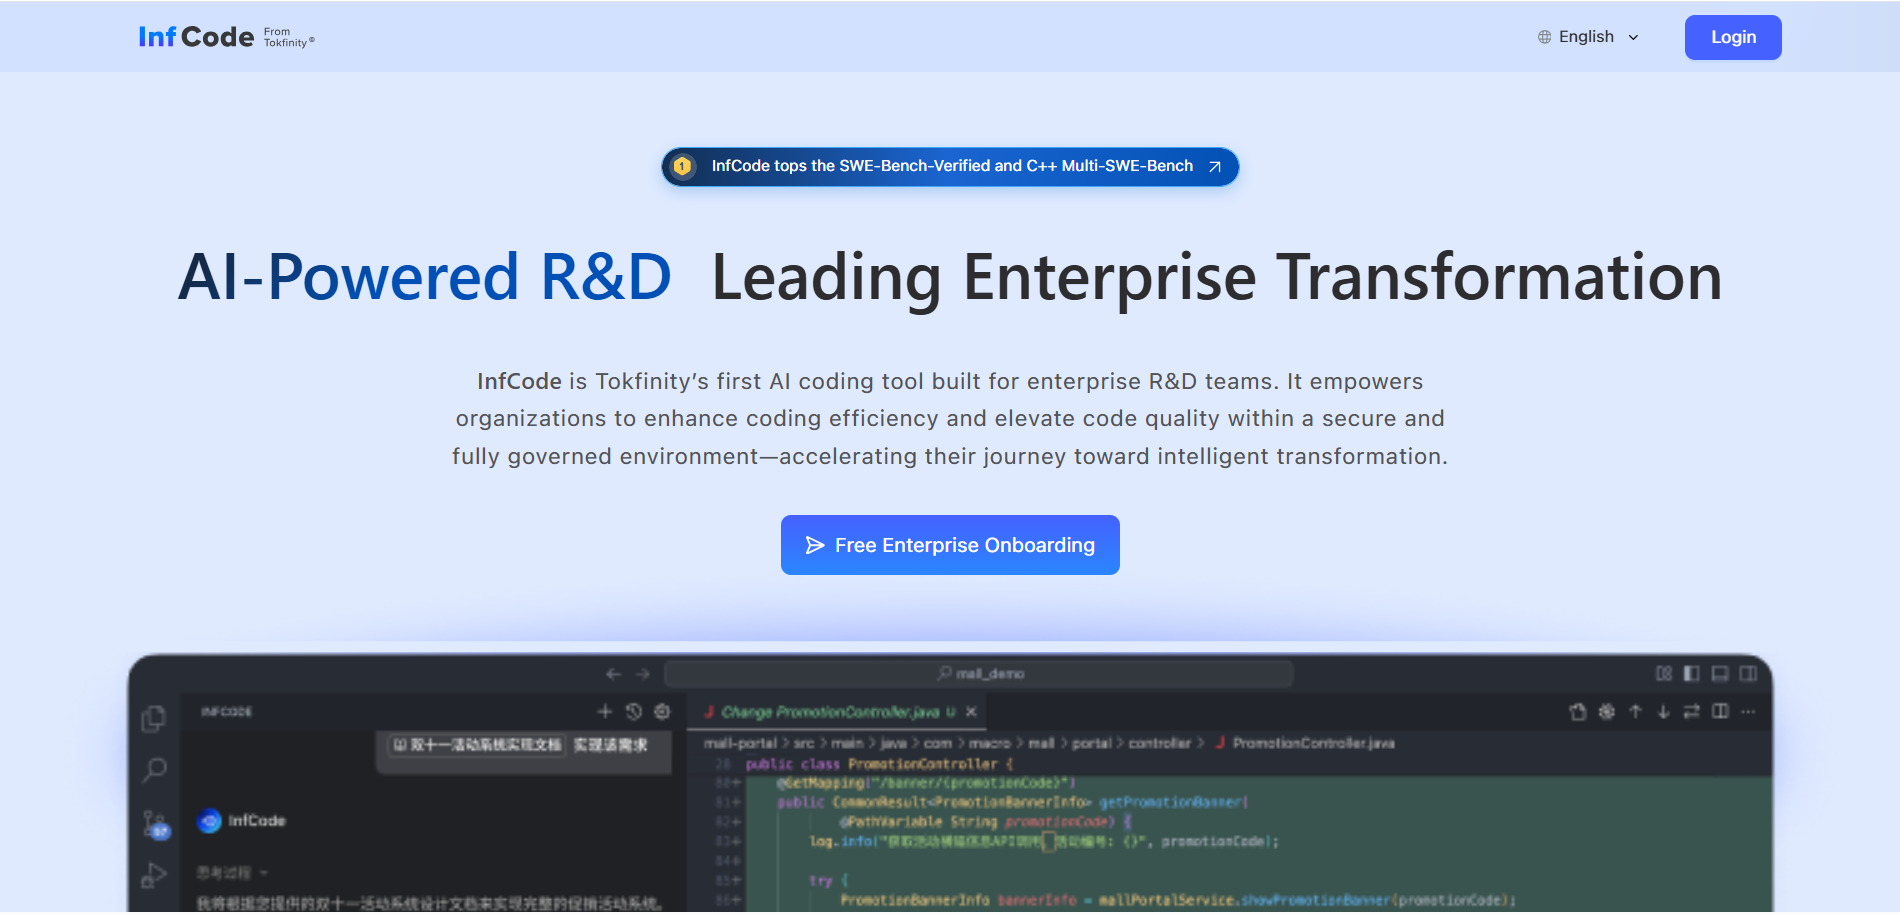
Task: Click the split editor icon in IDE toolbar
Action: pyautogui.click(x=1720, y=712)
